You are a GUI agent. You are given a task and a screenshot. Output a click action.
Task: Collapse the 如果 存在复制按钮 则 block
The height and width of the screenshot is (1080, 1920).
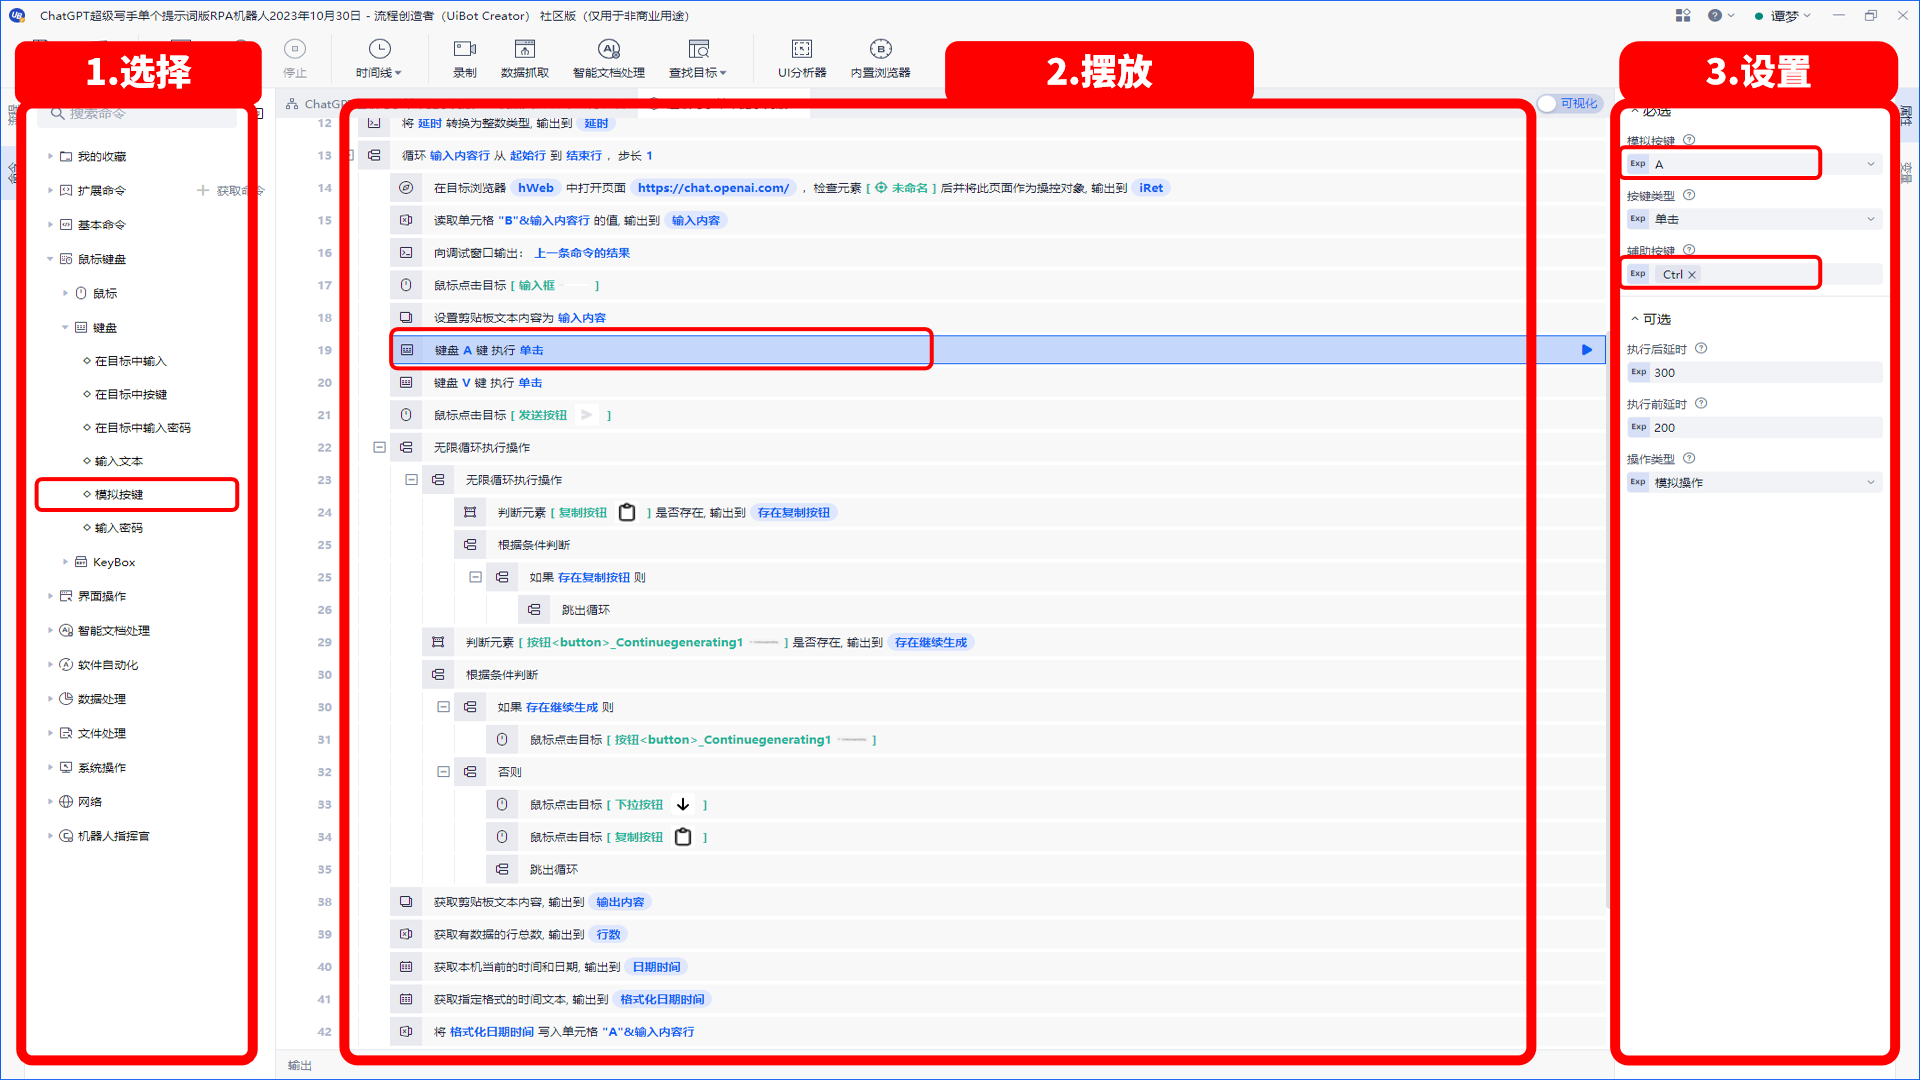(476, 577)
